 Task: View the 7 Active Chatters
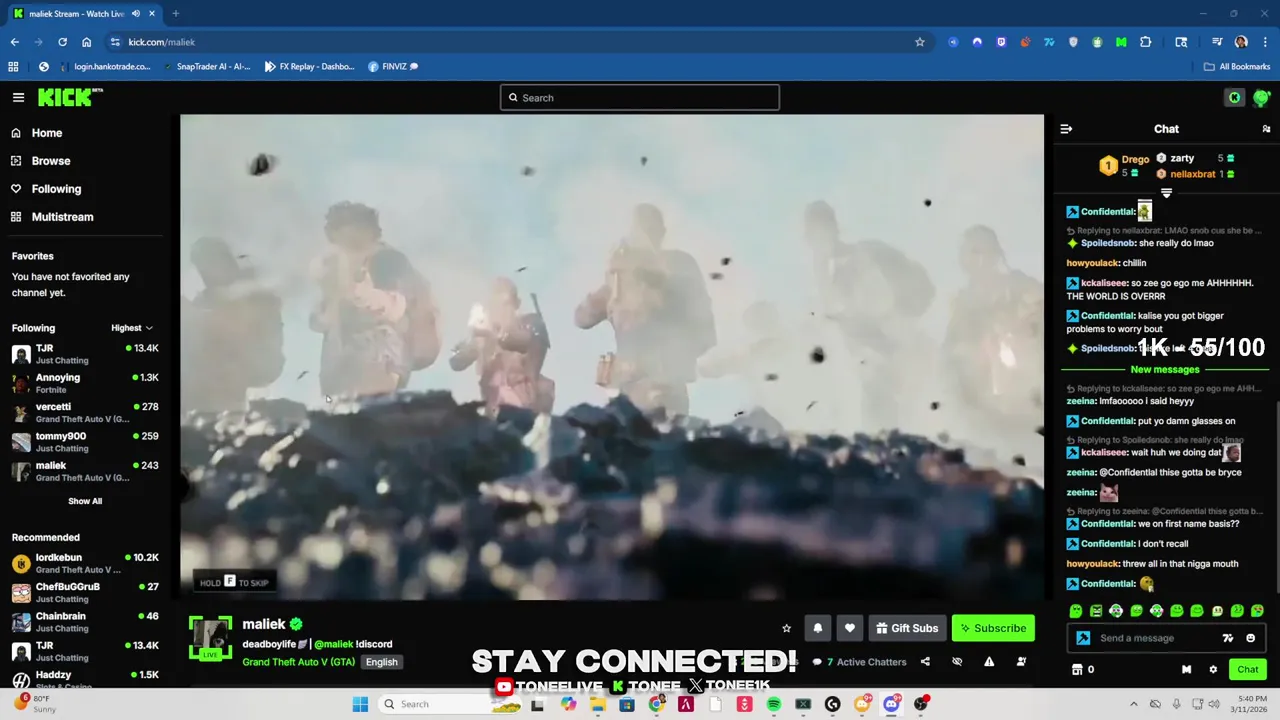pyautogui.click(x=859, y=662)
